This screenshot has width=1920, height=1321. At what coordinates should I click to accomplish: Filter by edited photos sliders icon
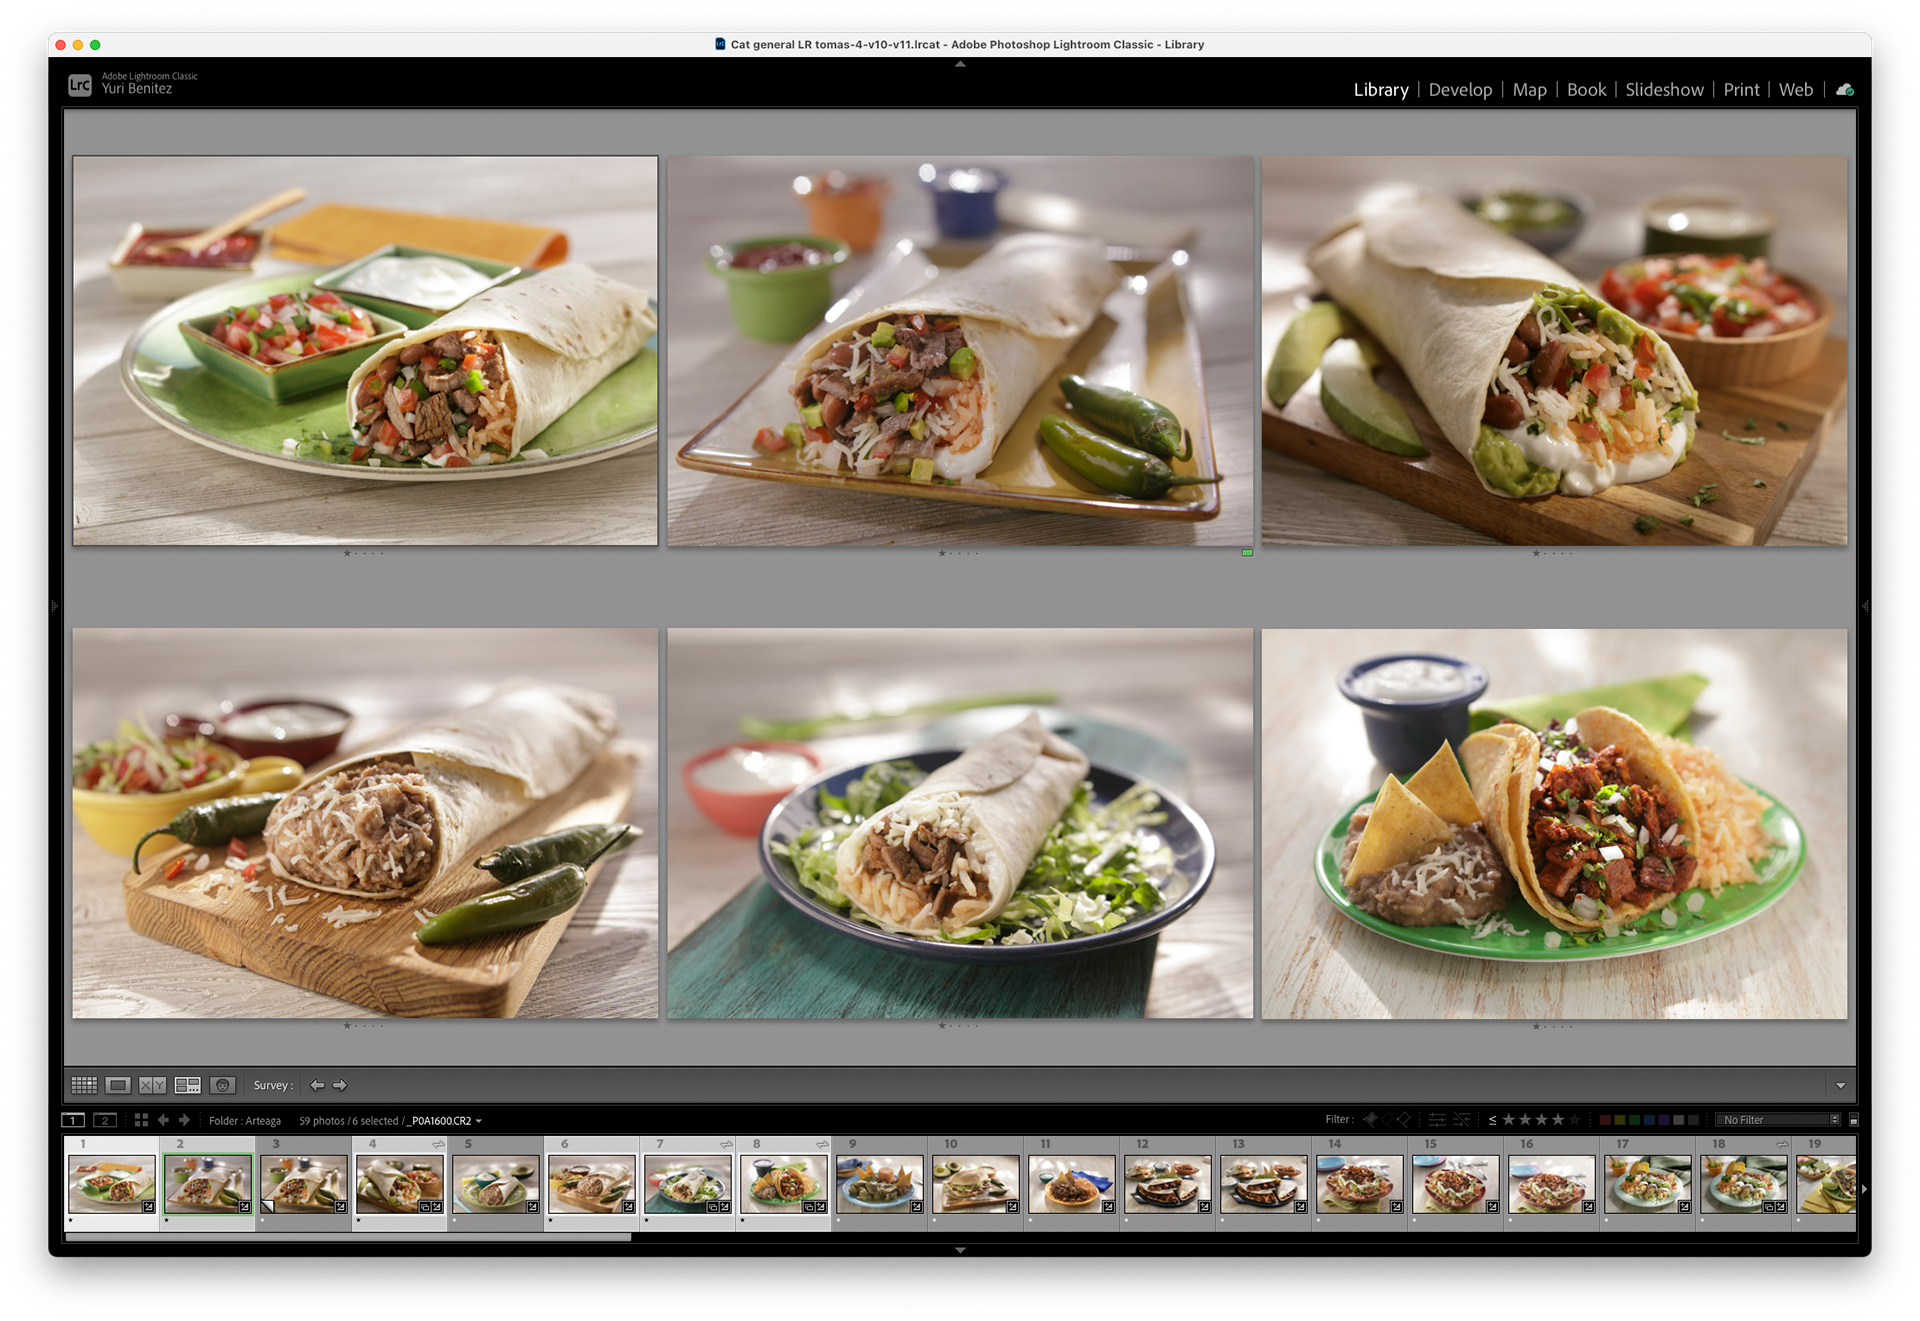pos(1437,1120)
